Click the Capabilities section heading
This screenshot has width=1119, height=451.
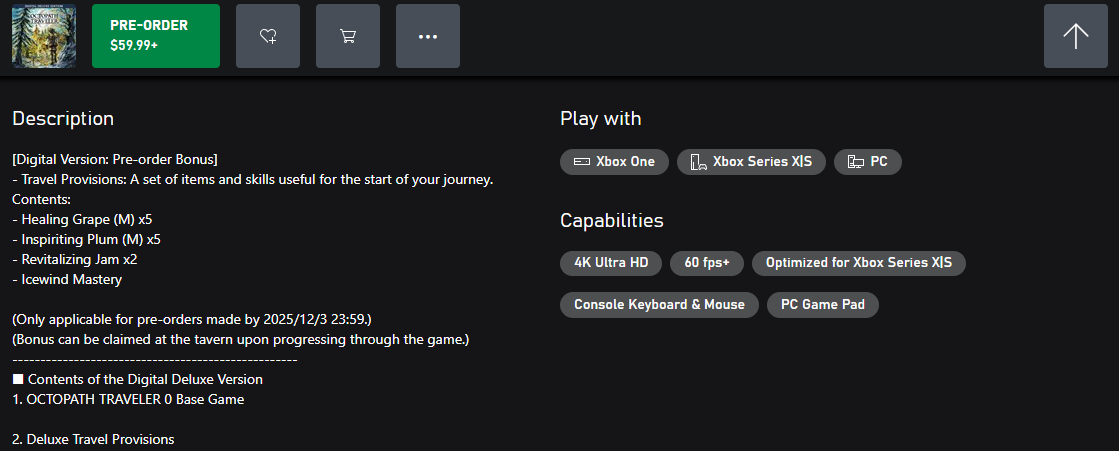click(x=611, y=220)
